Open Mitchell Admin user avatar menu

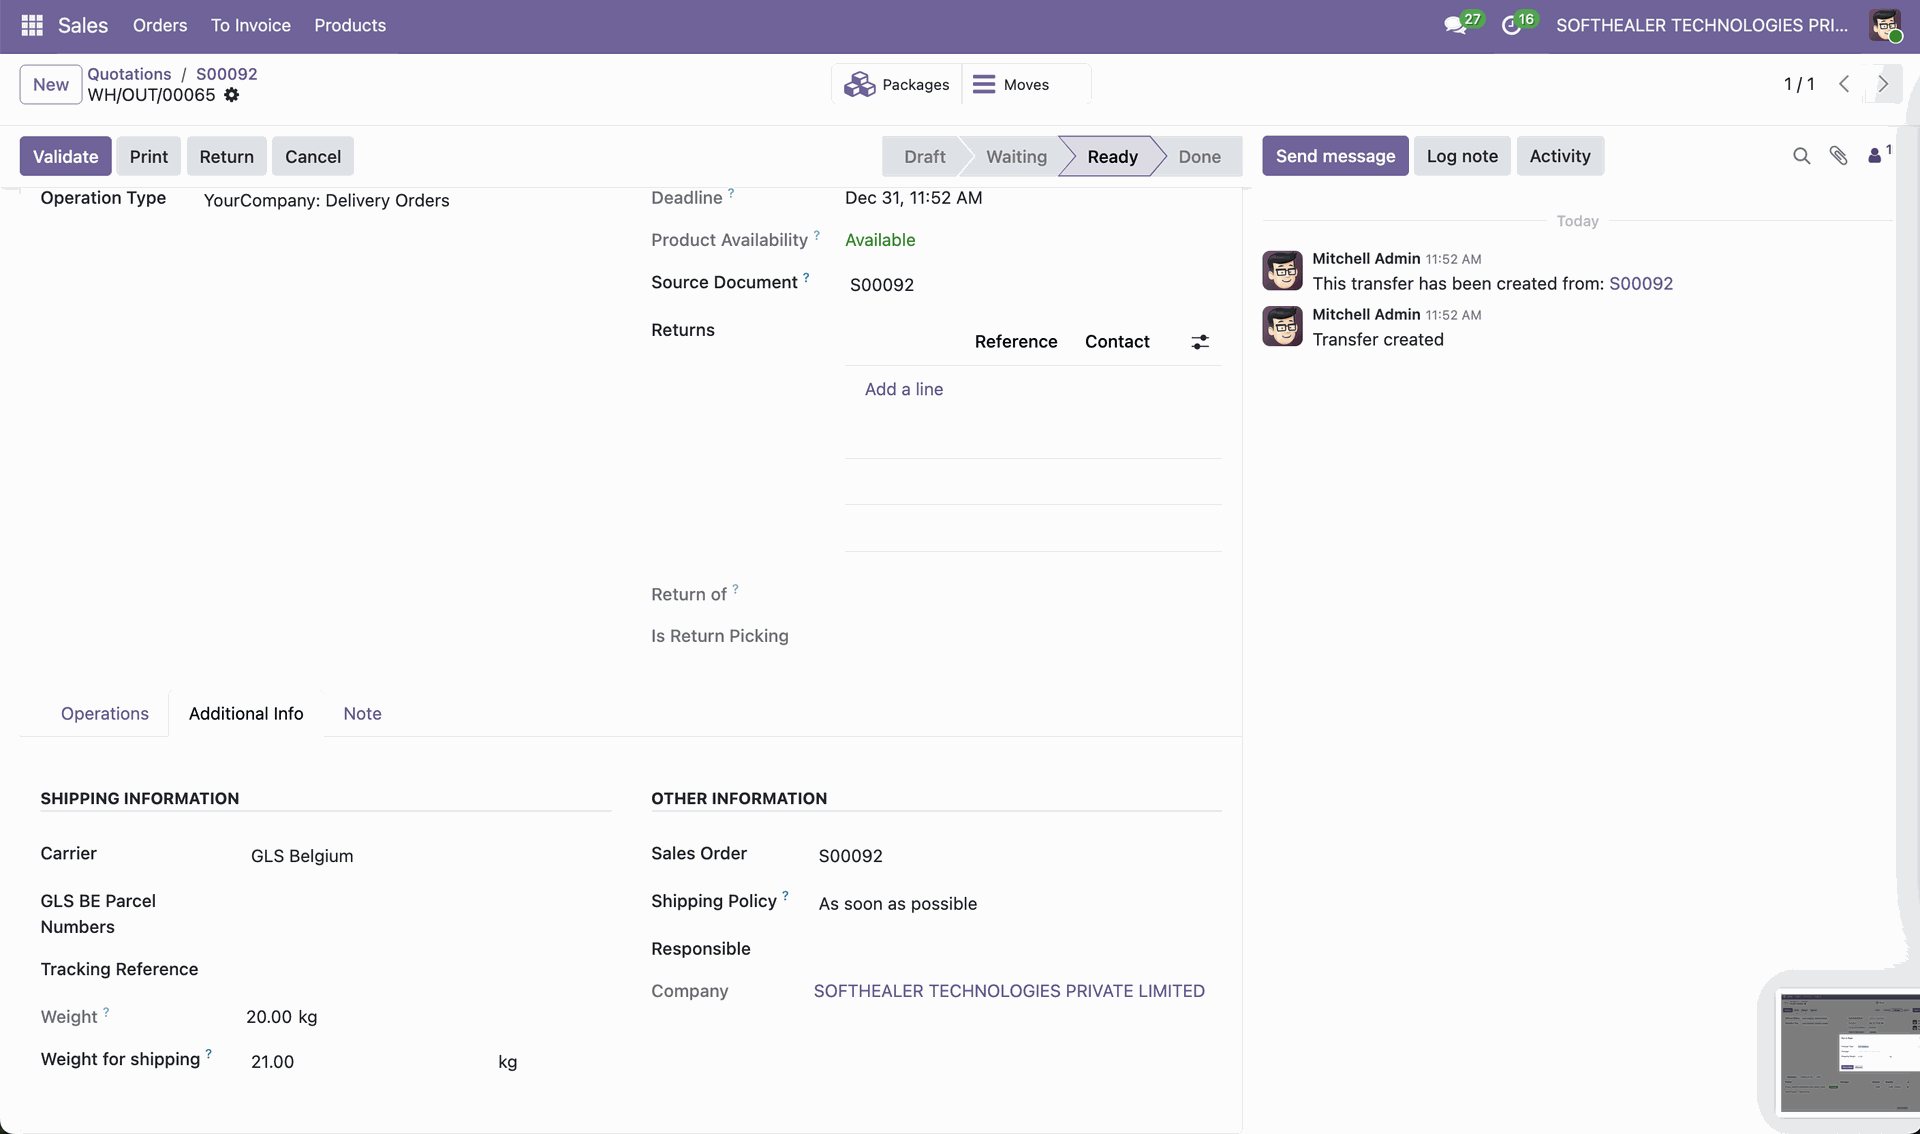pyautogui.click(x=1885, y=25)
